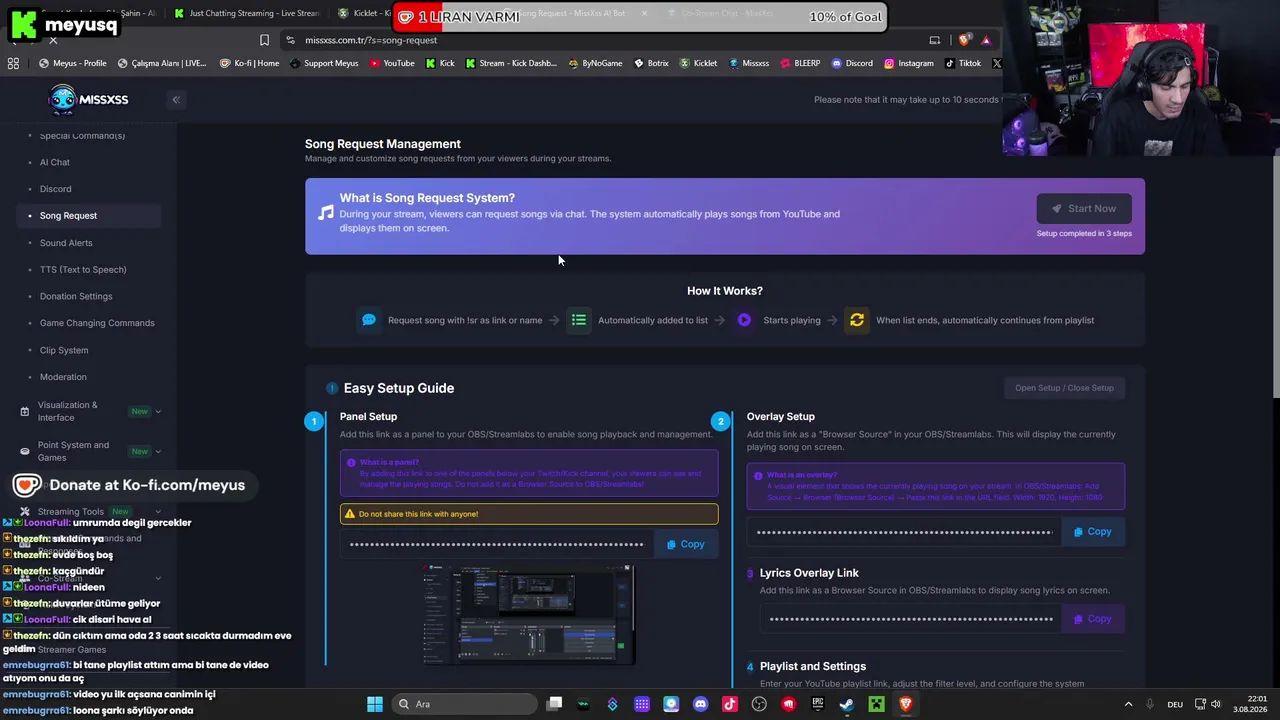Toggle Open Setup / Close Setup guide
1280x720 pixels.
(x=1064, y=388)
